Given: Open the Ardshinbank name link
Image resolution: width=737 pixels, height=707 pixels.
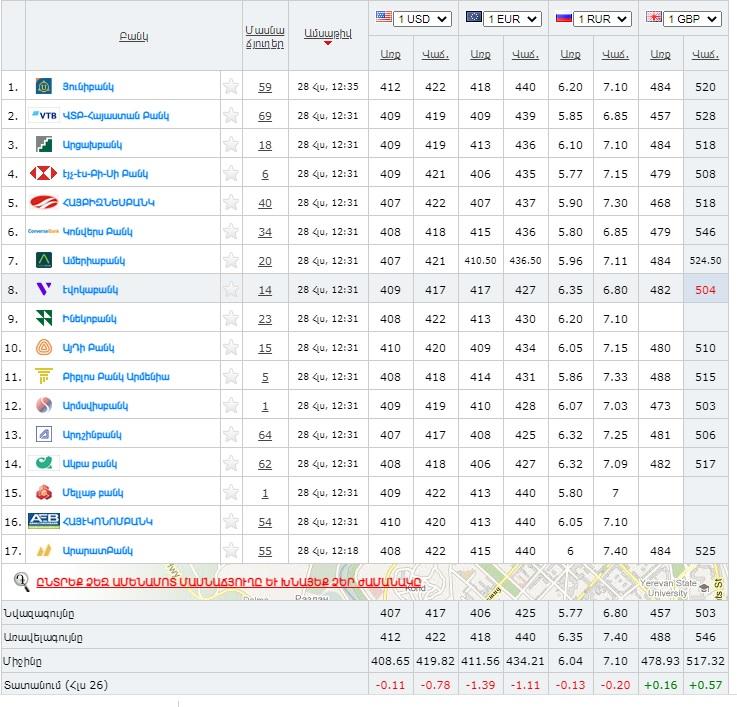Looking at the screenshot, I should pyautogui.click(x=93, y=435).
